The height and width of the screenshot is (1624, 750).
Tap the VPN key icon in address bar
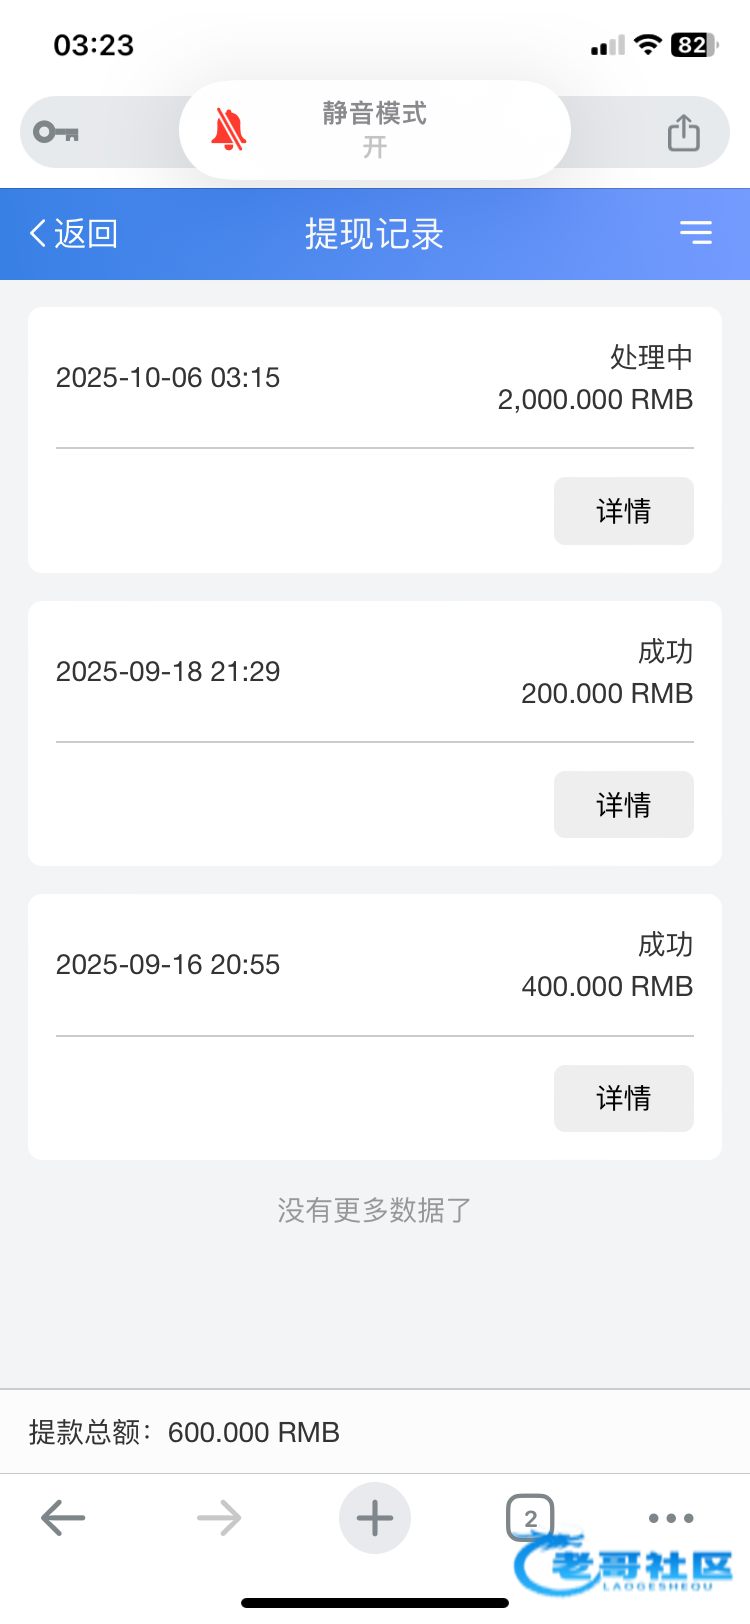click(56, 132)
